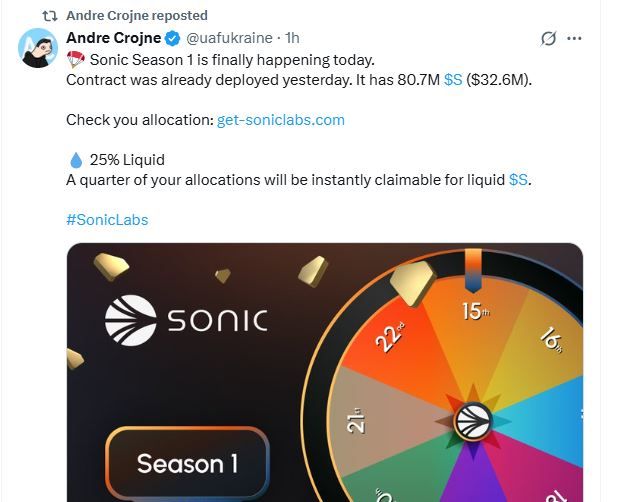The height and width of the screenshot is (502, 618).
Task: Open the 1h timestamp of the tweet
Action: [292, 38]
